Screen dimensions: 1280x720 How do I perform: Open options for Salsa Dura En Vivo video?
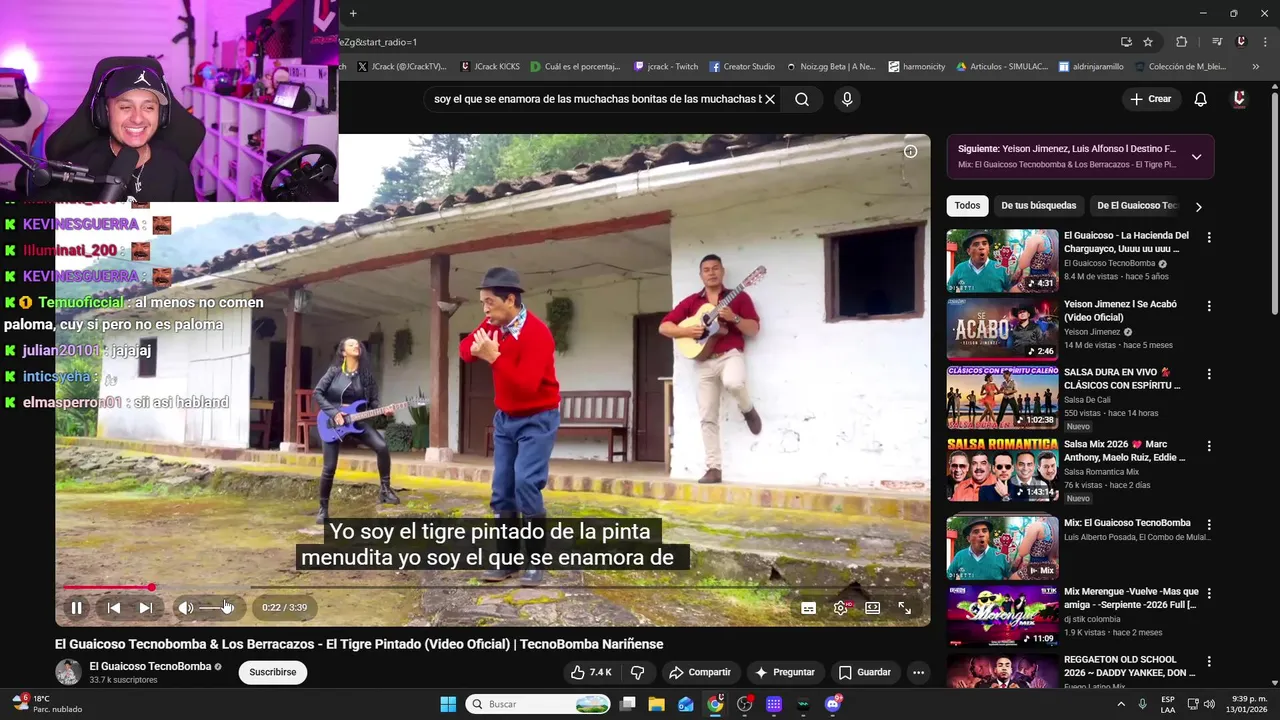[x=1209, y=374]
